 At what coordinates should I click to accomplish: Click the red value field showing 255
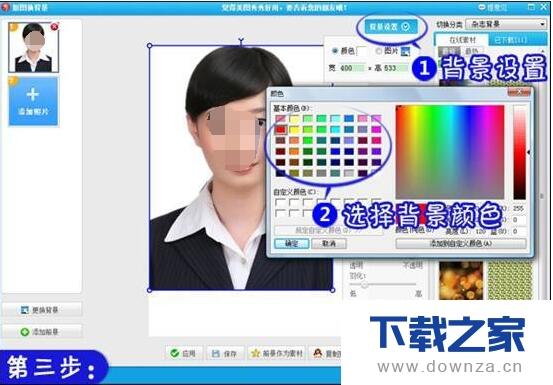518,209
